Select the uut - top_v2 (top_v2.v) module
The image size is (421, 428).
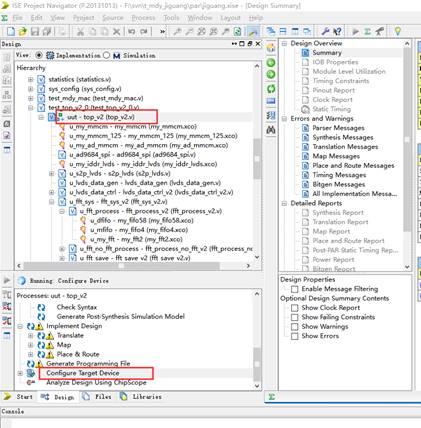(x=101, y=117)
